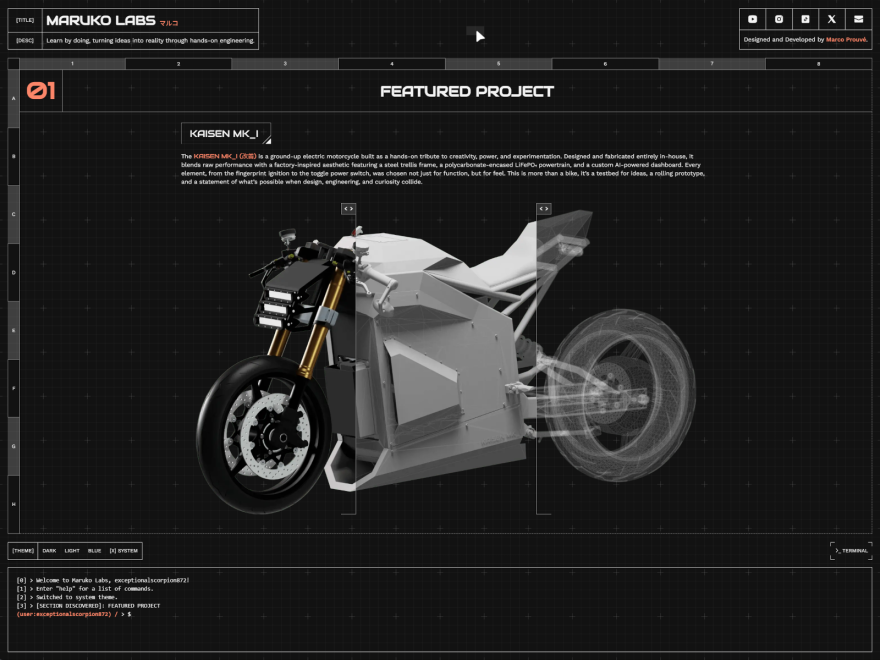This screenshot has height=660, width=880.
Task: Click the email envelope icon
Action: 858,19
